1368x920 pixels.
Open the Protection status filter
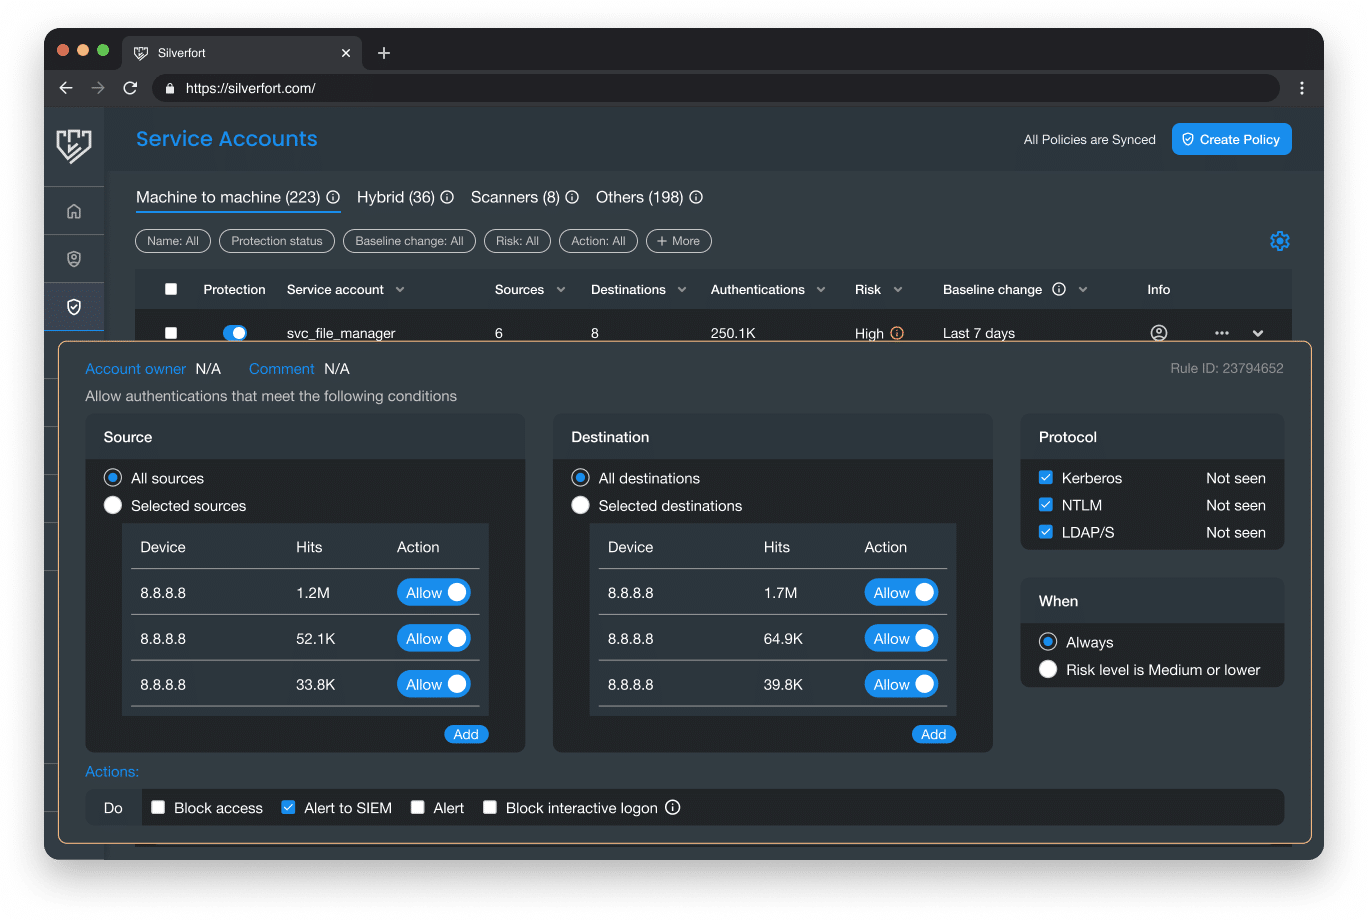(x=277, y=241)
